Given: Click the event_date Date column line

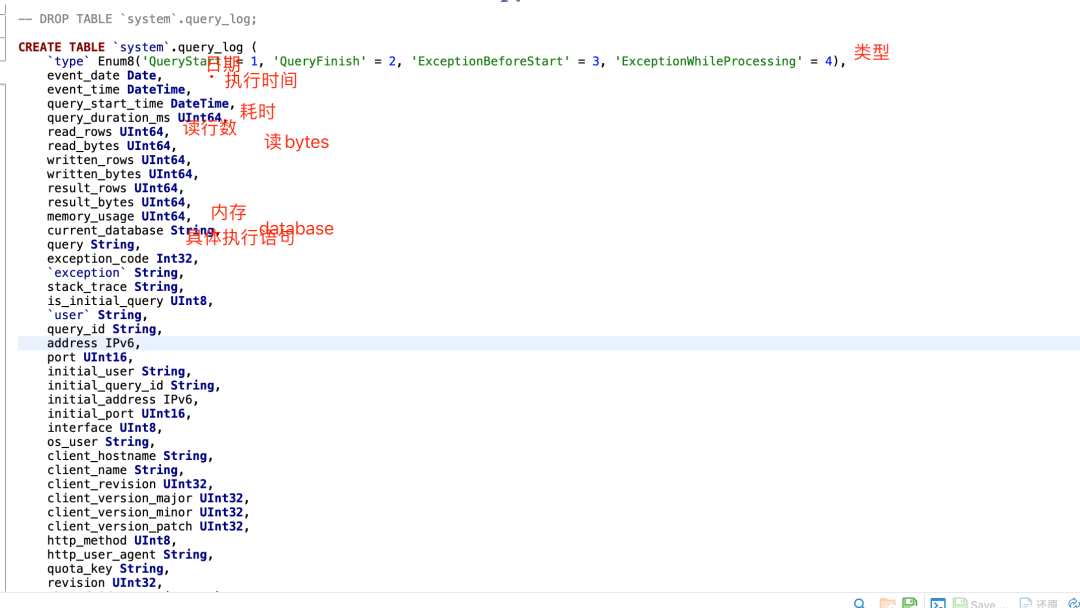Looking at the screenshot, I should (x=104, y=76).
